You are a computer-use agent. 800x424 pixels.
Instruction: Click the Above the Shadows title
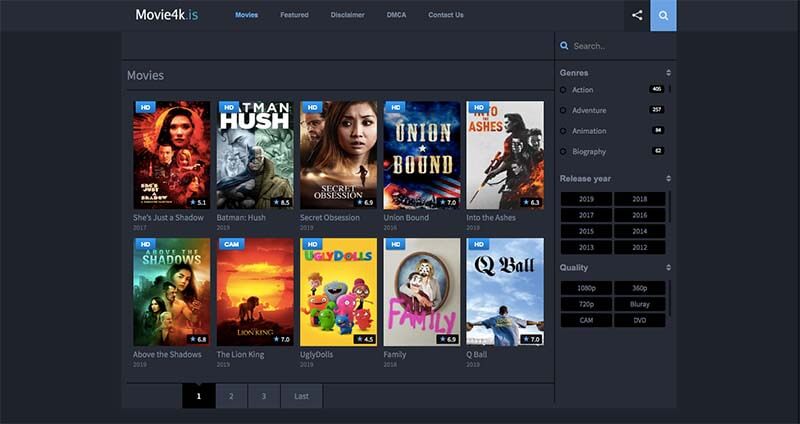[x=167, y=354]
